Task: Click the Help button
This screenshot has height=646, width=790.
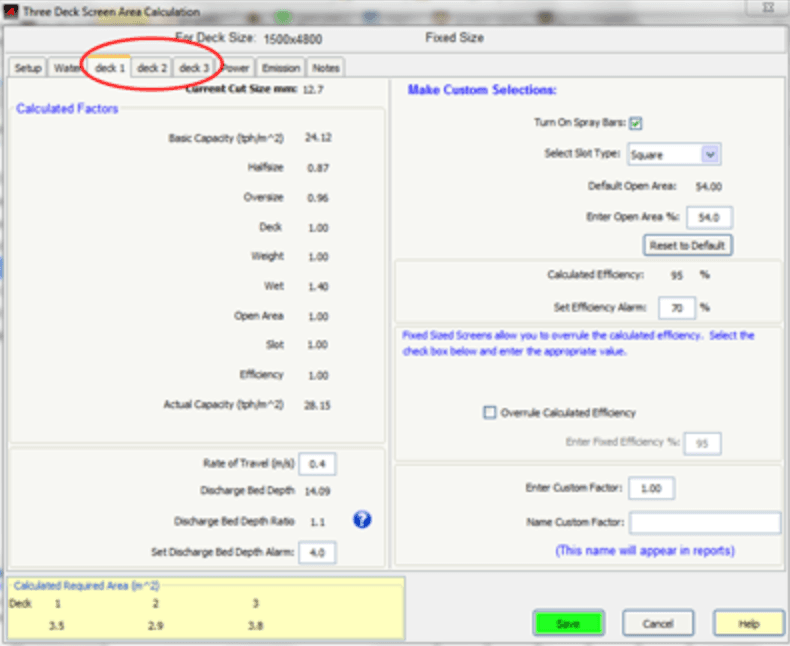Action: click(x=749, y=623)
